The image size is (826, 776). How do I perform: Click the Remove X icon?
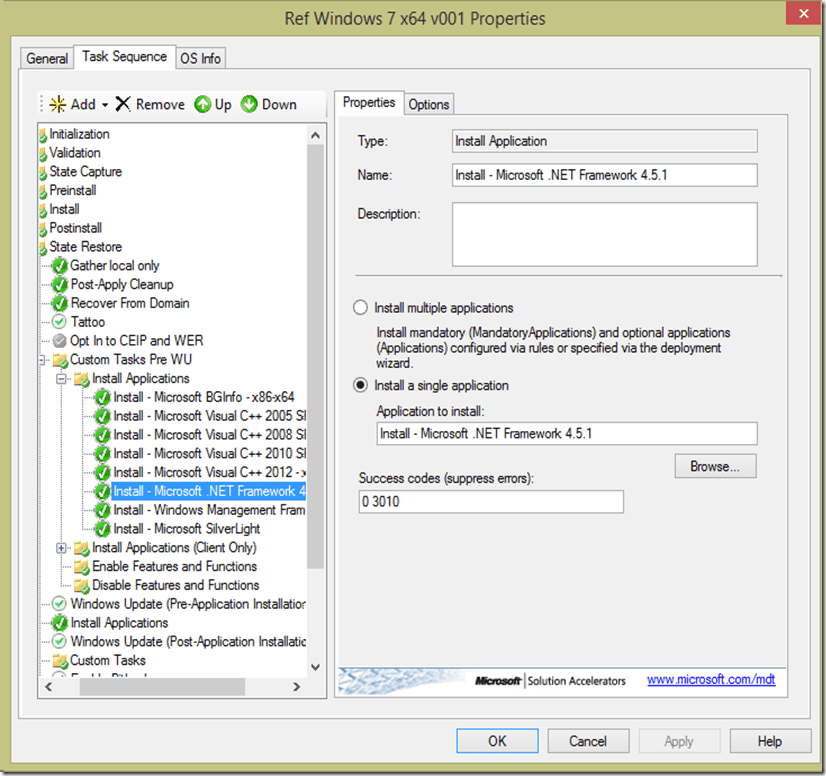[123, 104]
